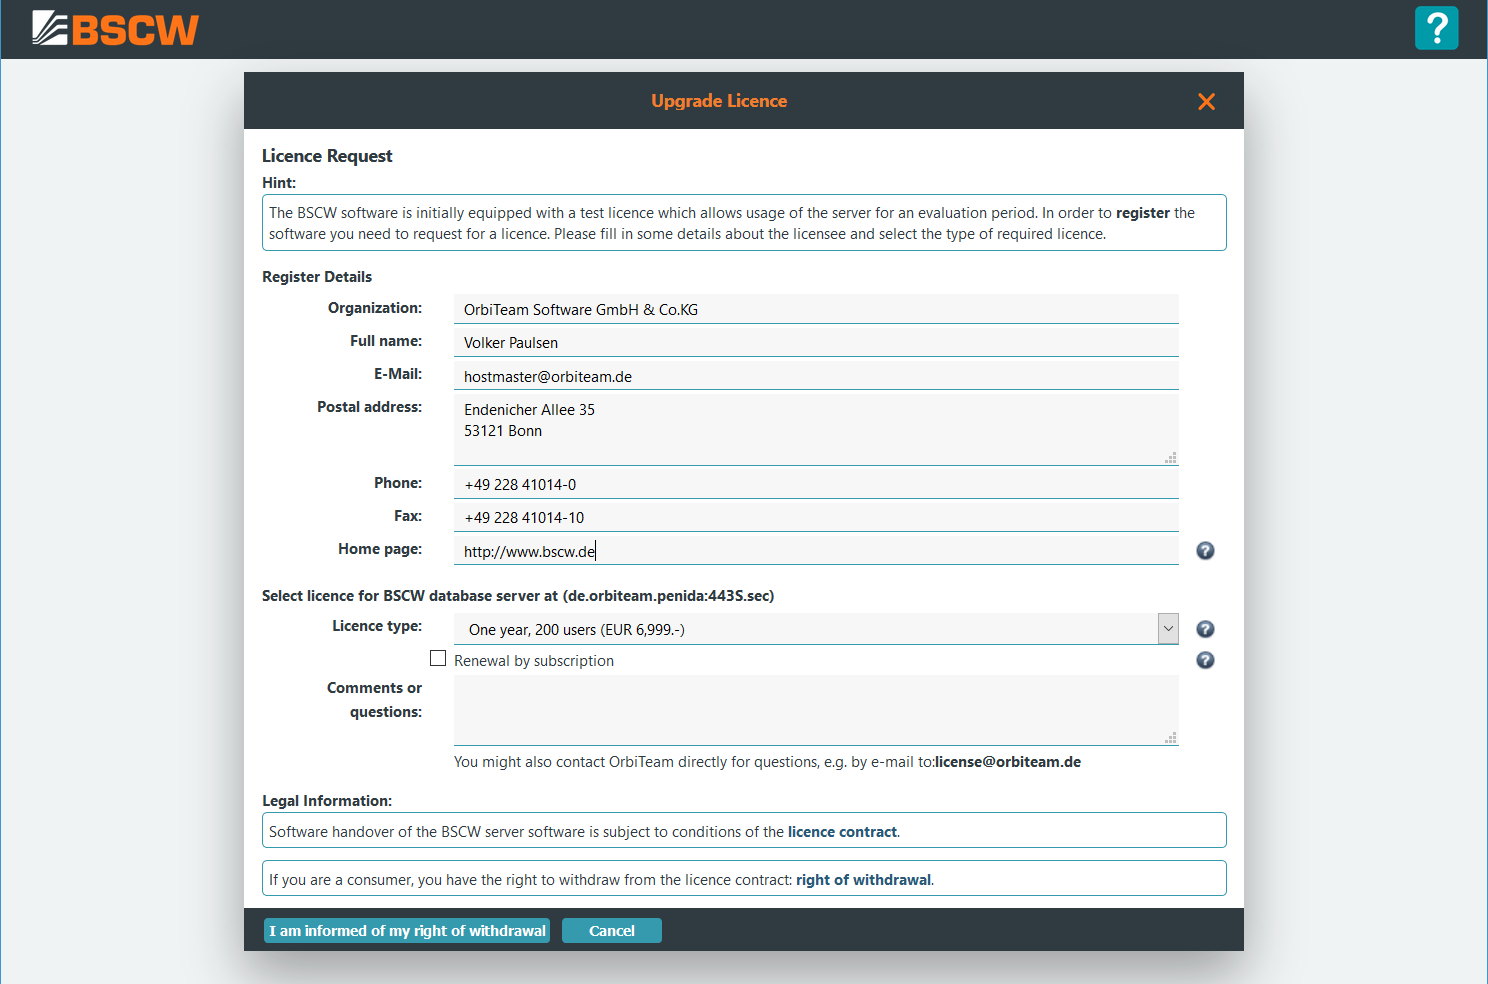Click the Phone input field
The image size is (1488, 984).
tap(816, 484)
